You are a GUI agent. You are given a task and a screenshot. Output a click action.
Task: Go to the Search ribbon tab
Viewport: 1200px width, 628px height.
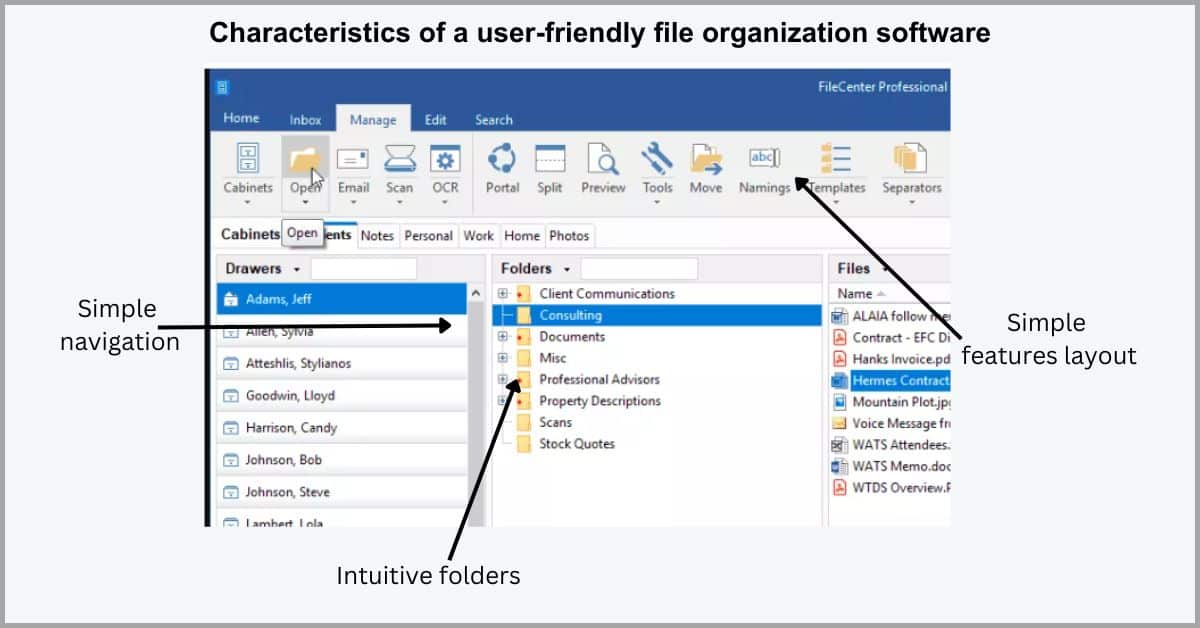494,120
